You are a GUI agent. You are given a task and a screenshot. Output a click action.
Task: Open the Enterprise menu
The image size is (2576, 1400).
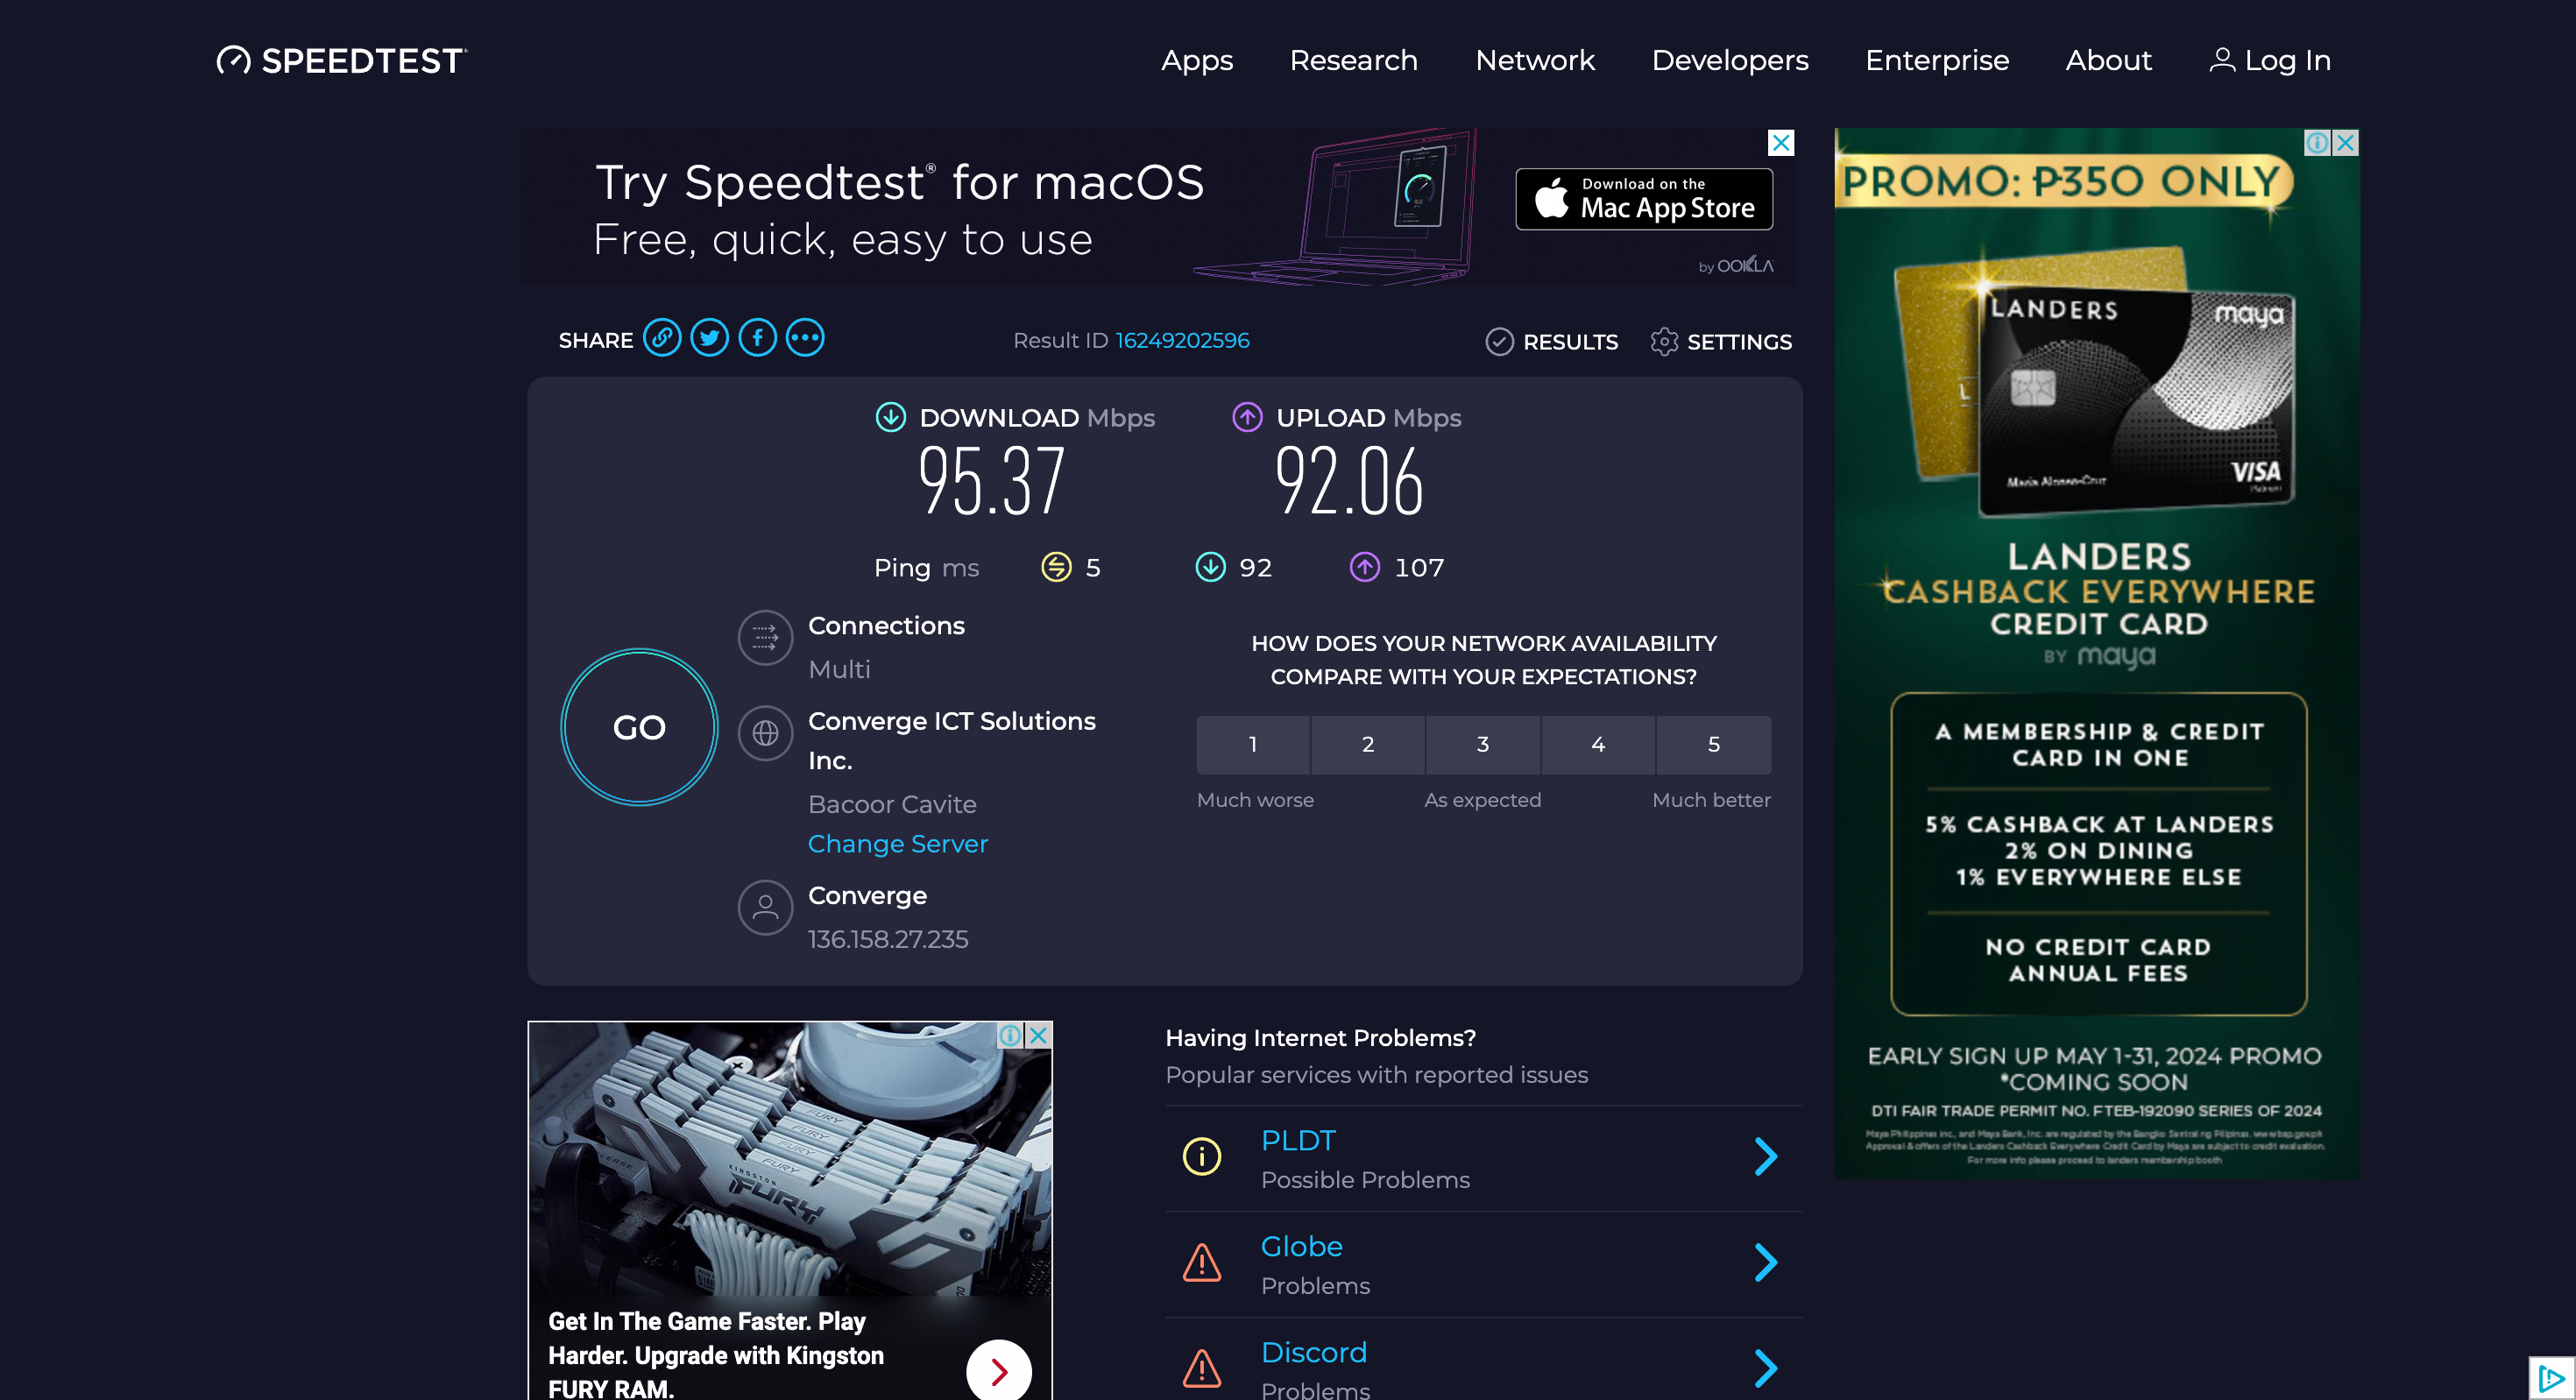[x=1937, y=60]
